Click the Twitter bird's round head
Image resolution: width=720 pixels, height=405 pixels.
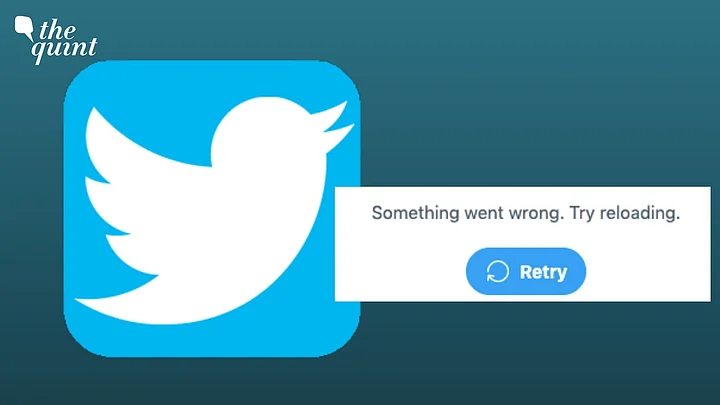pos(266,133)
